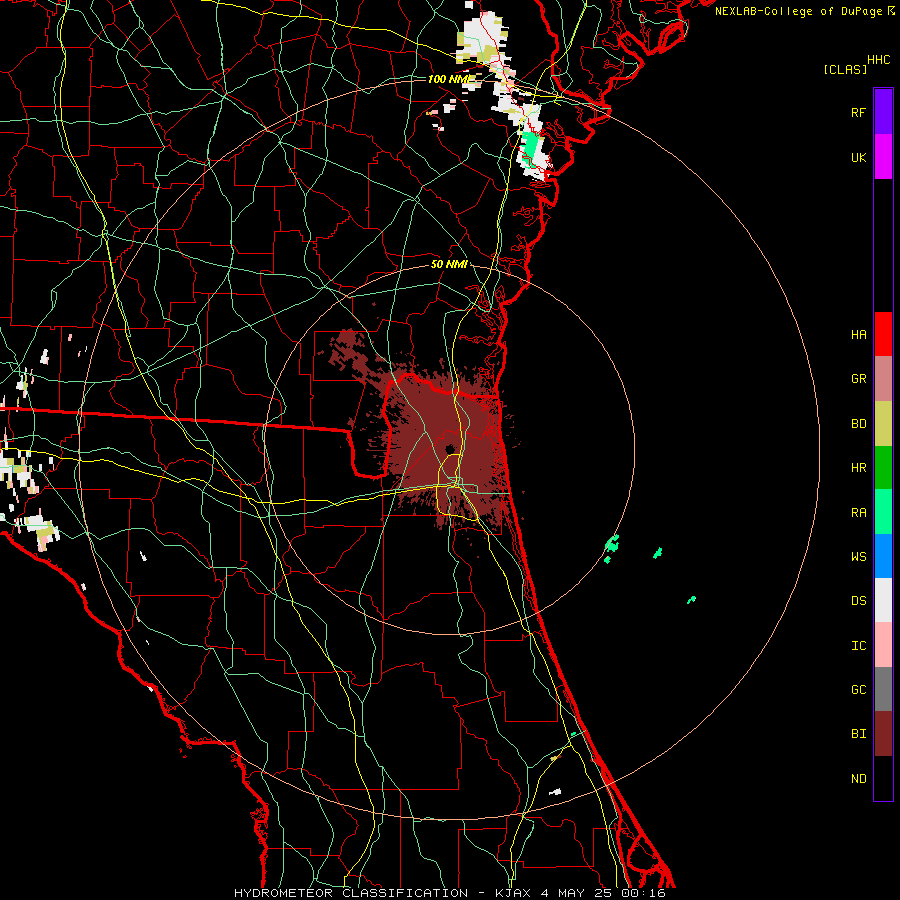The image size is (900, 900).
Task: Click the "WS" legend label
Action: [x=859, y=557]
